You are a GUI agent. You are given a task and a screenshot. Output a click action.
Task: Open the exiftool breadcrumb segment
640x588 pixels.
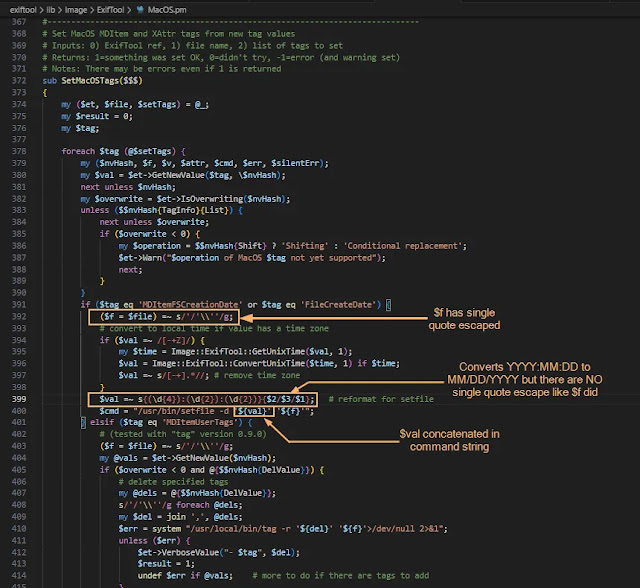pos(23,10)
